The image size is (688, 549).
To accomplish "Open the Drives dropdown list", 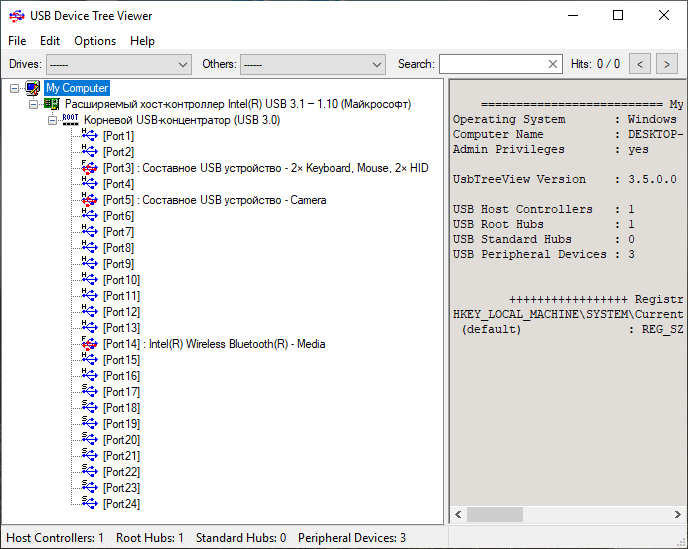I will pos(182,64).
